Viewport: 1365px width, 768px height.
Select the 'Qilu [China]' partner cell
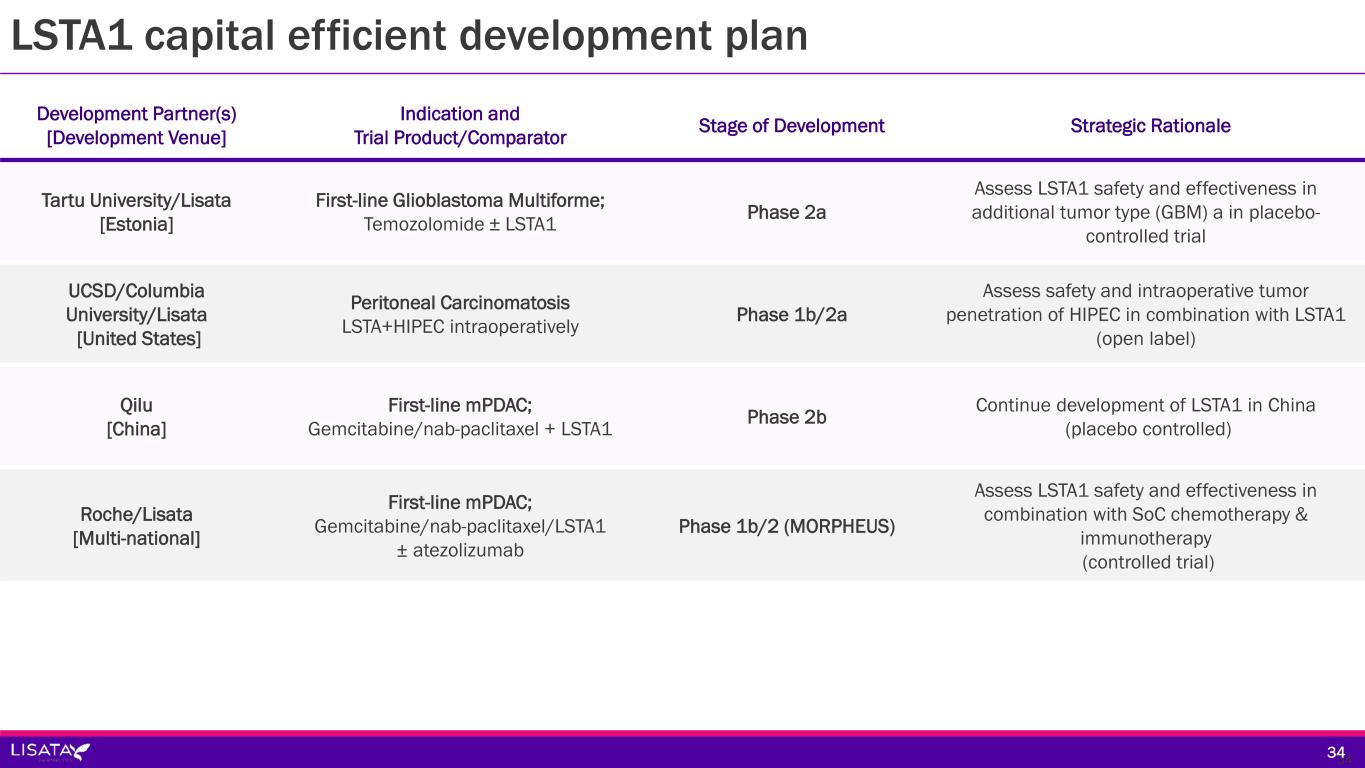click(x=136, y=417)
